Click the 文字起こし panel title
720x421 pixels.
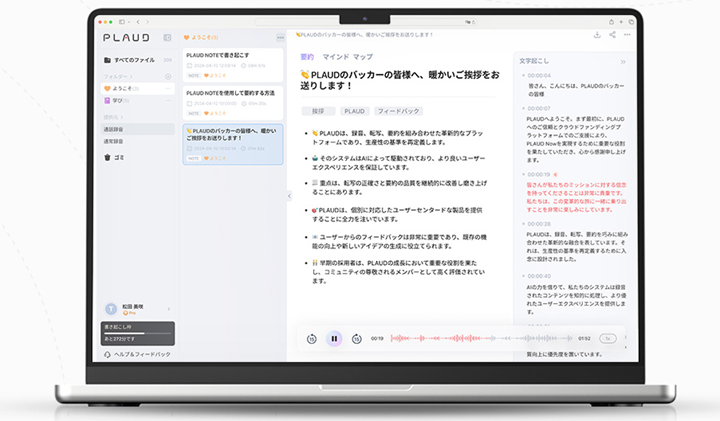(534, 61)
